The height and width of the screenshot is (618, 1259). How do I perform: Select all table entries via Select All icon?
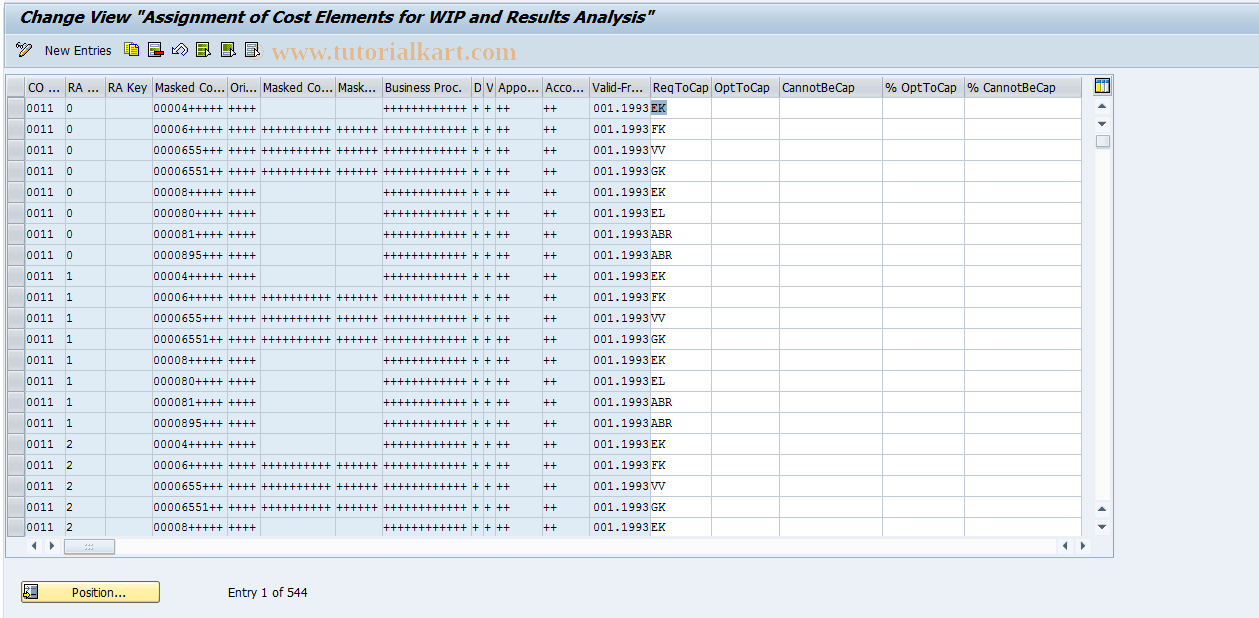pos(203,50)
